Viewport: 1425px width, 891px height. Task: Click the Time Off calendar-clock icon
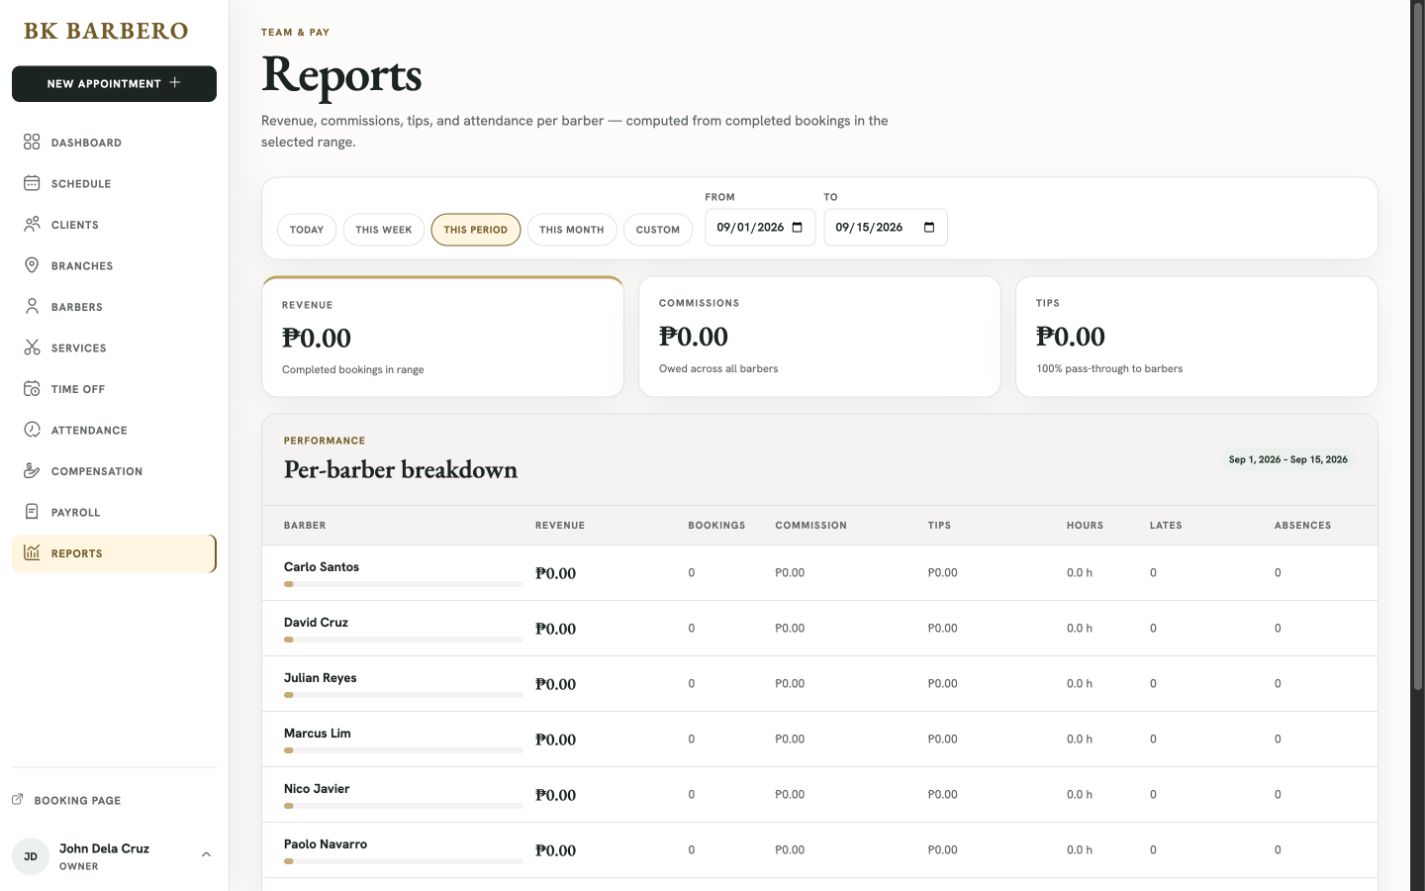(32, 388)
